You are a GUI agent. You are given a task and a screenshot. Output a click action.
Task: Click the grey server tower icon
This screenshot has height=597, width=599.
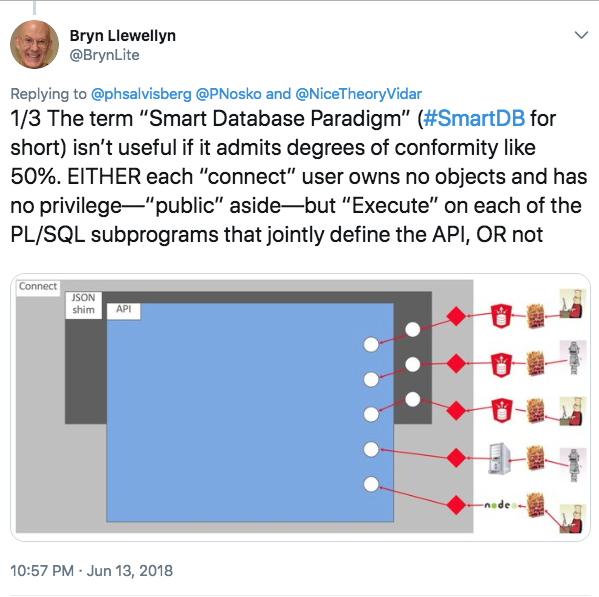coord(499,458)
